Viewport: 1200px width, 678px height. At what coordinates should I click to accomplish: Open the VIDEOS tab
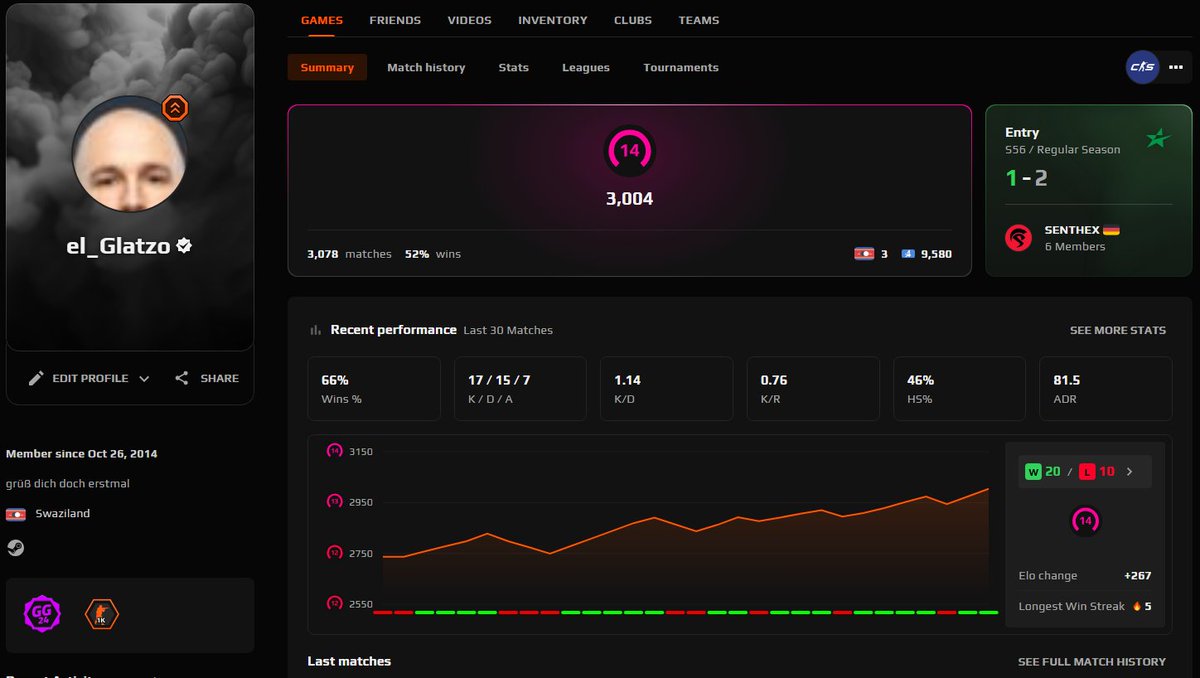(470, 20)
